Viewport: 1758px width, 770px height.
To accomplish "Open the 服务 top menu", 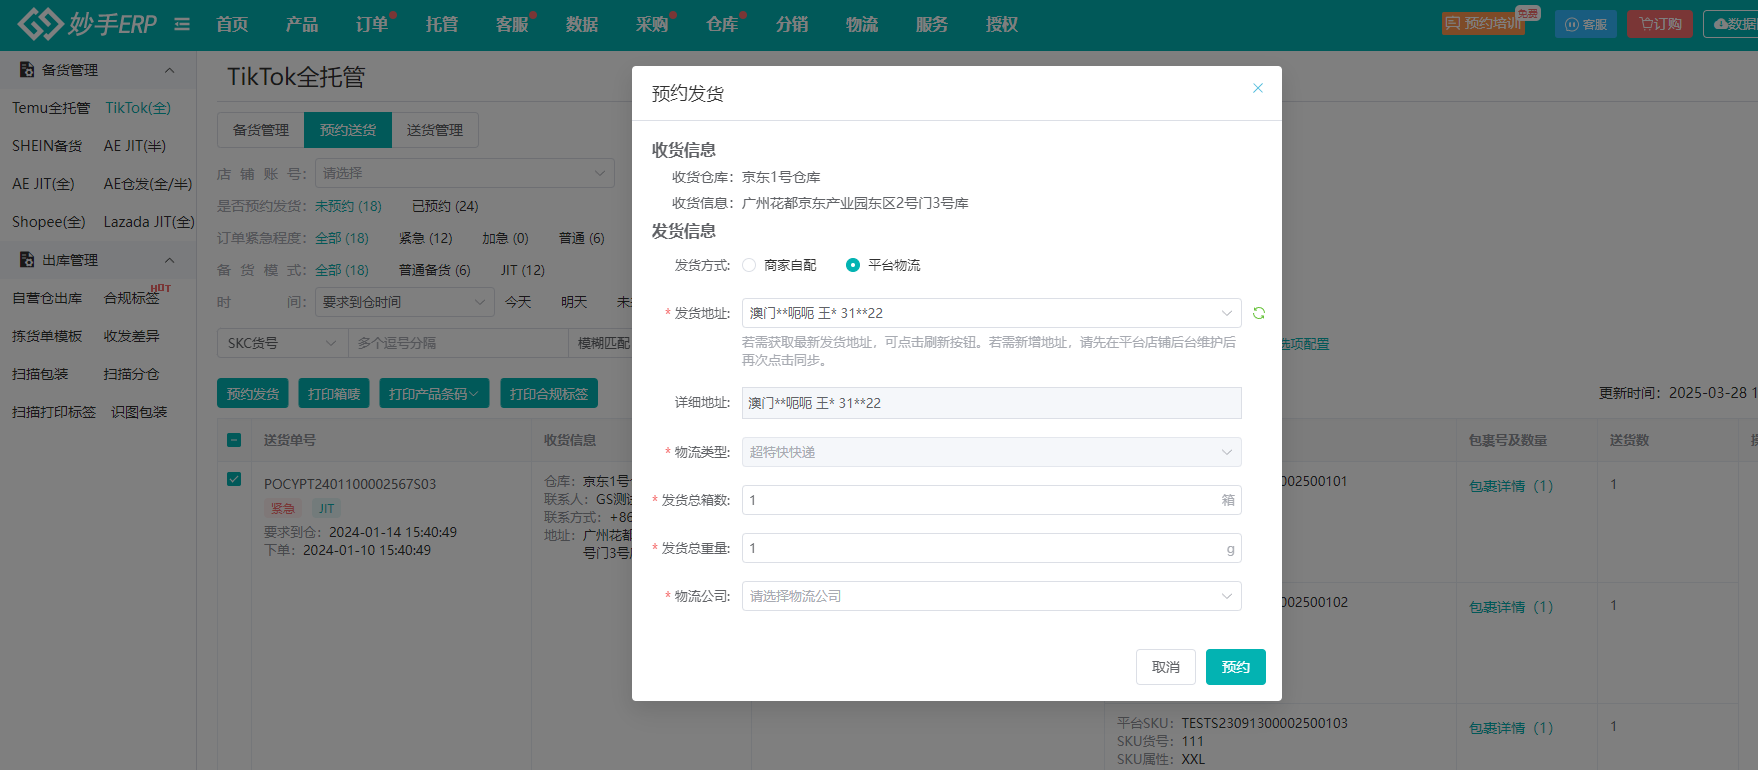I will click(932, 24).
